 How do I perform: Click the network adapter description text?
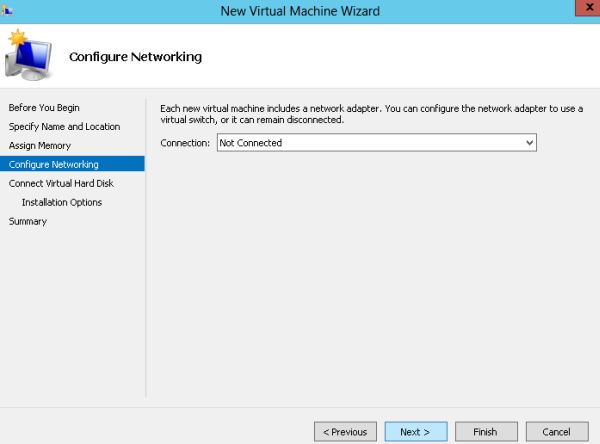[370, 113]
